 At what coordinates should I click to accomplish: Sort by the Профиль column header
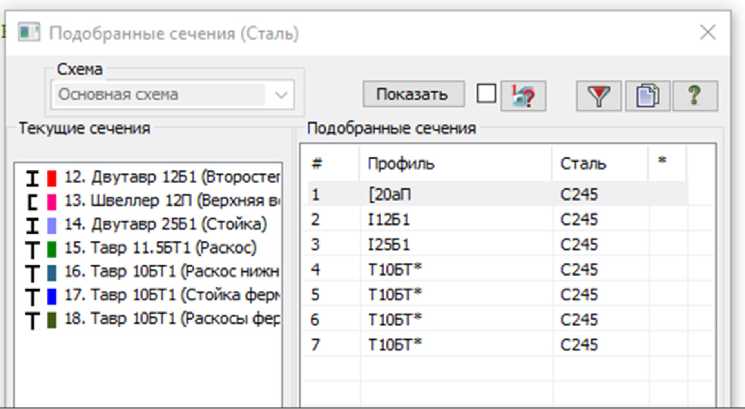(x=401, y=163)
